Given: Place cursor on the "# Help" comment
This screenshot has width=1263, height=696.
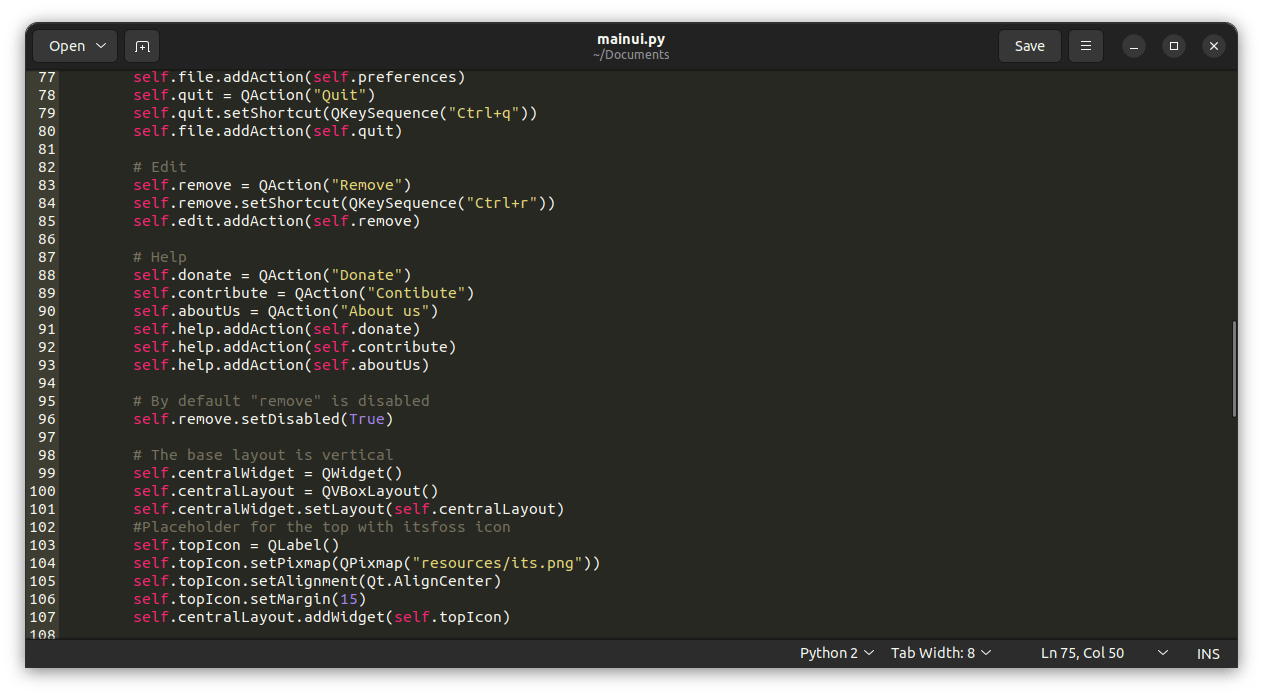Looking at the screenshot, I should coord(160,257).
